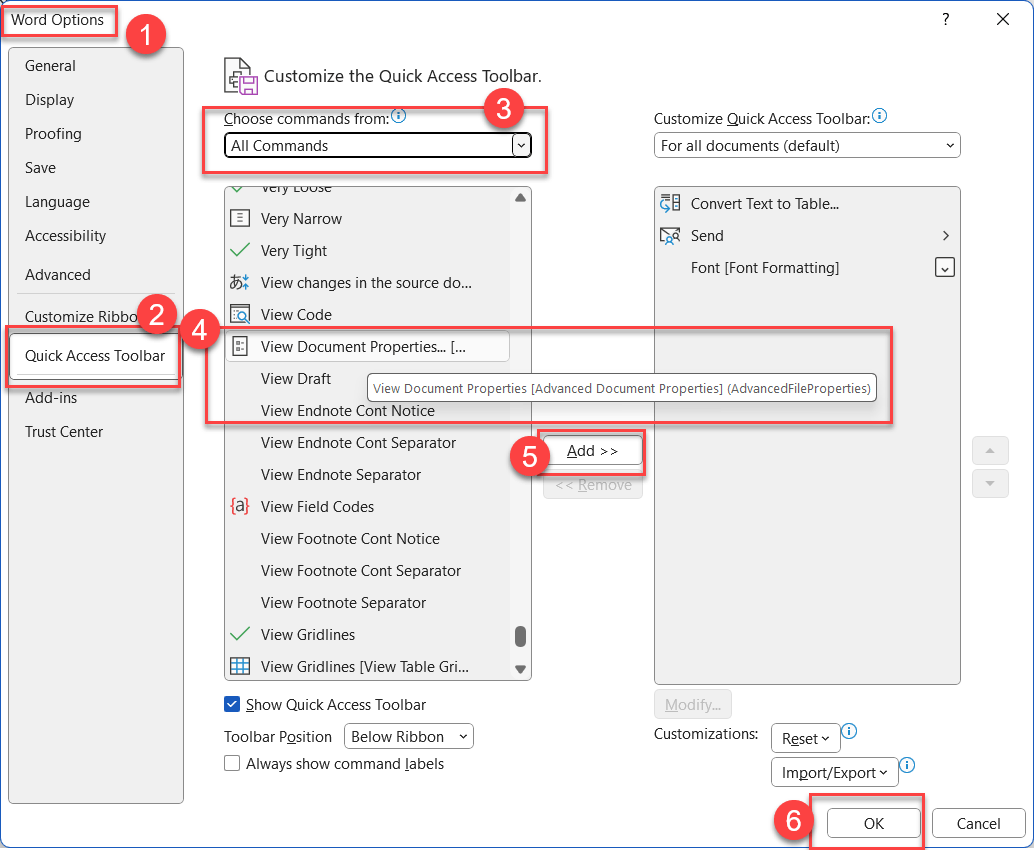The width and height of the screenshot is (1034, 850).
Task: Click the View Document Properties icon
Action: point(240,346)
